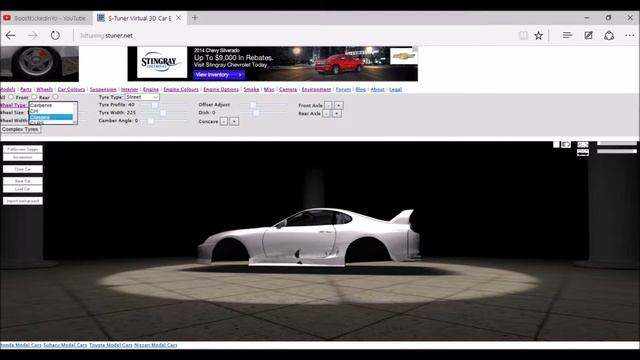Screen dimensions: 640x360
Task: Visit the Forum link
Action: click(x=343, y=89)
